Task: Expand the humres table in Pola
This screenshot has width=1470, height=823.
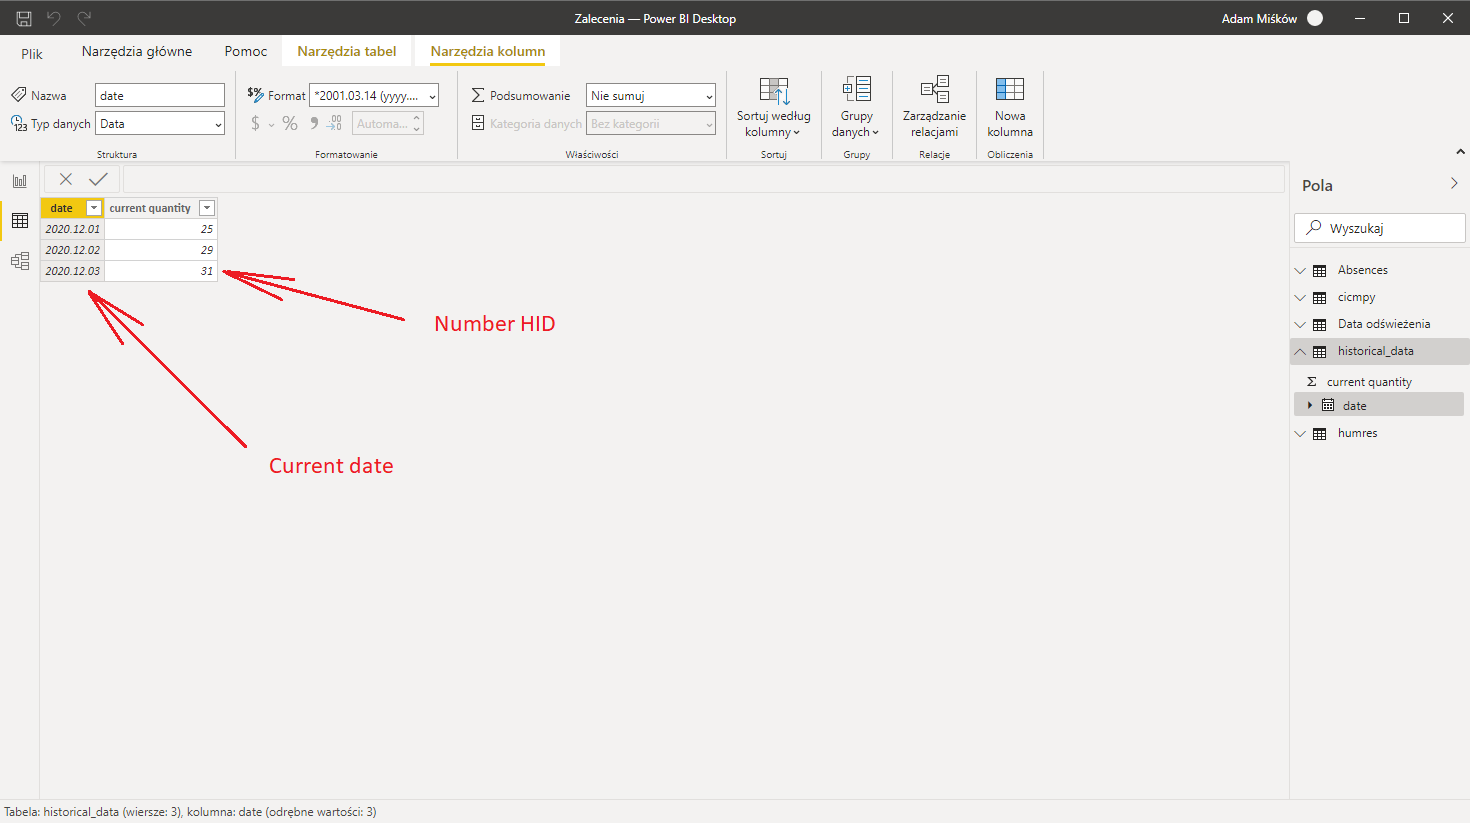Action: (x=1300, y=433)
